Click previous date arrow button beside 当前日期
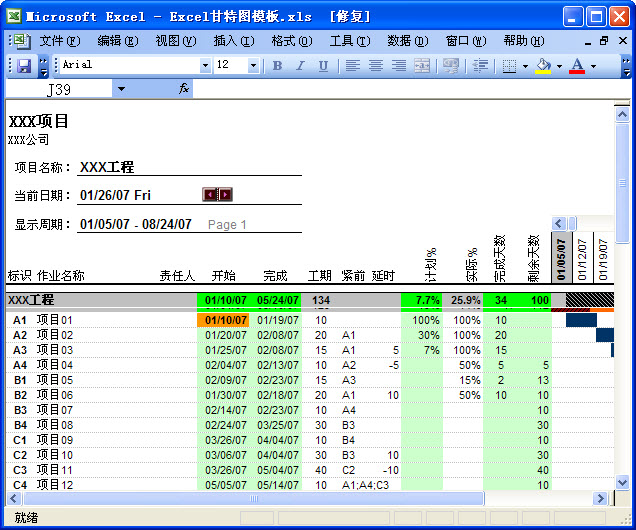Screen dimensions: 636x530 tap(211, 195)
